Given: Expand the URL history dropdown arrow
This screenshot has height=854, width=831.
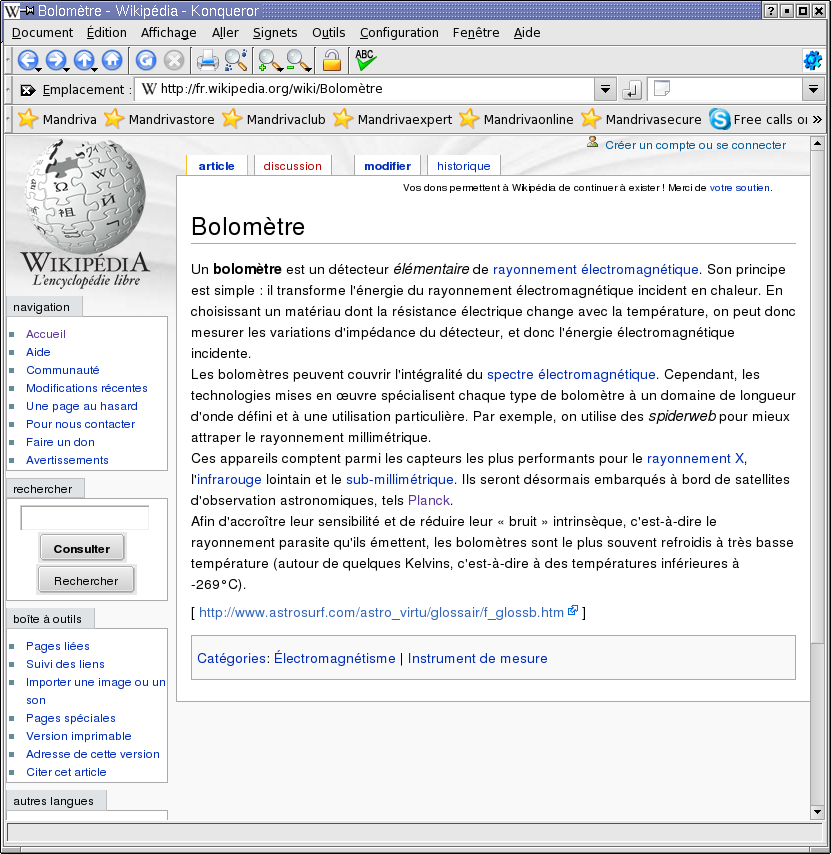Looking at the screenshot, I should pos(605,90).
